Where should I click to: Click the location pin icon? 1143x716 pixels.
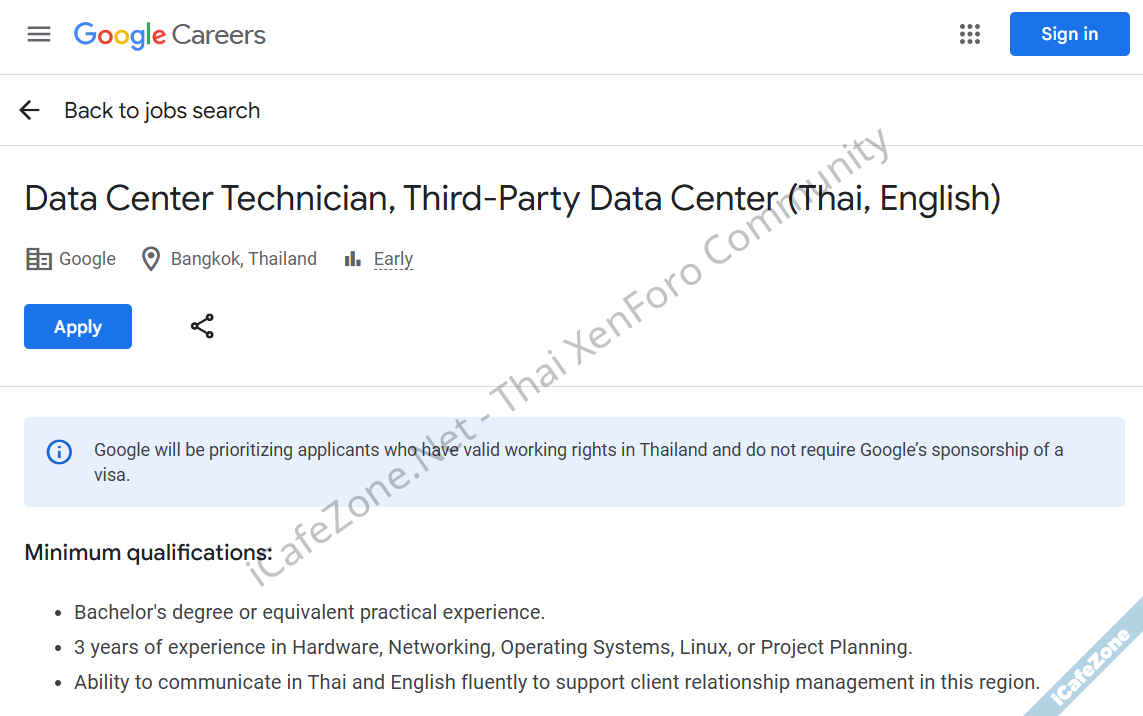(151, 259)
